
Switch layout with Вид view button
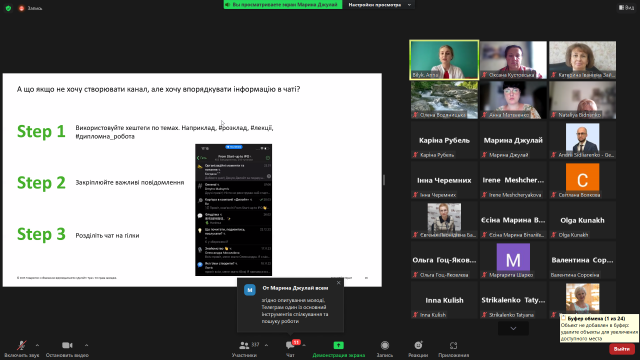click(626, 7)
